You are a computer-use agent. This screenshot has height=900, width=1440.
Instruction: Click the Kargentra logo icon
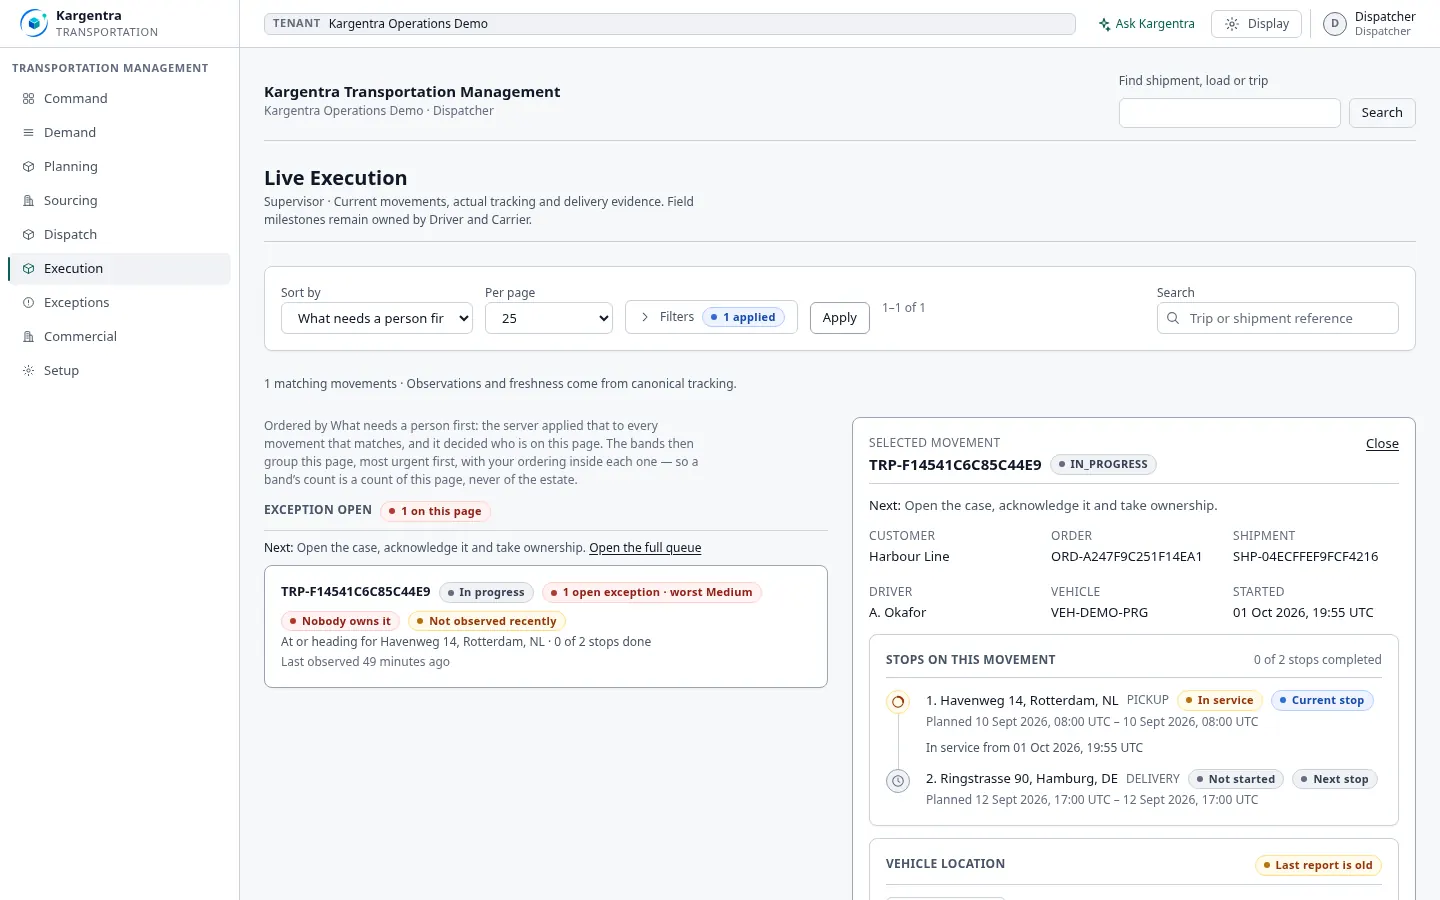tap(34, 23)
